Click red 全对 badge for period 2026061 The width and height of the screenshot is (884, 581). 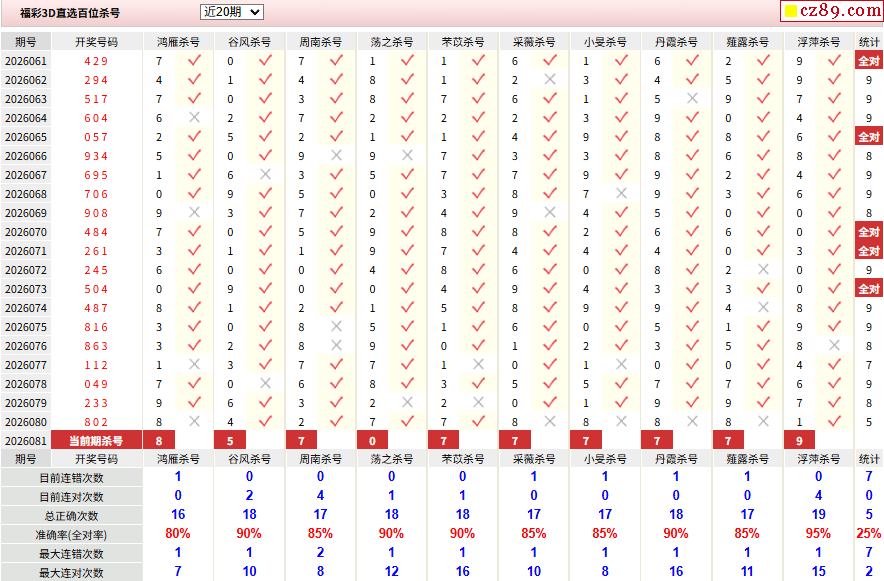tap(869, 61)
